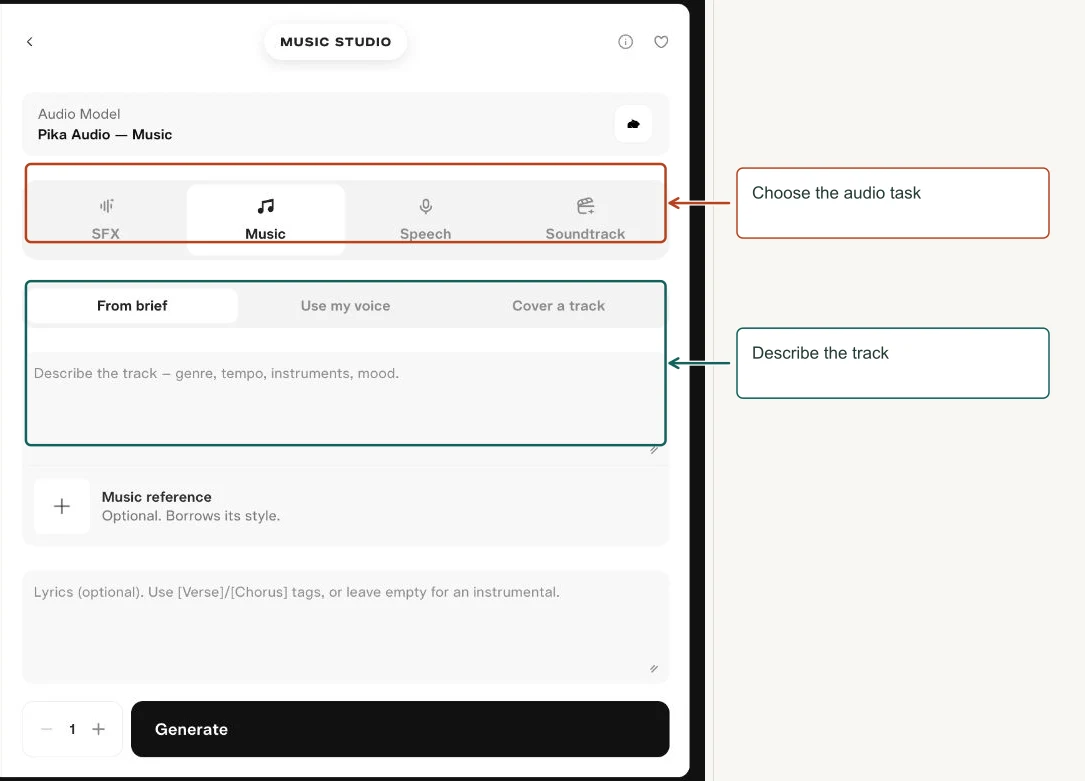This screenshot has width=1085, height=781.
Task: Click the Audio Model label
Action: click(79, 114)
